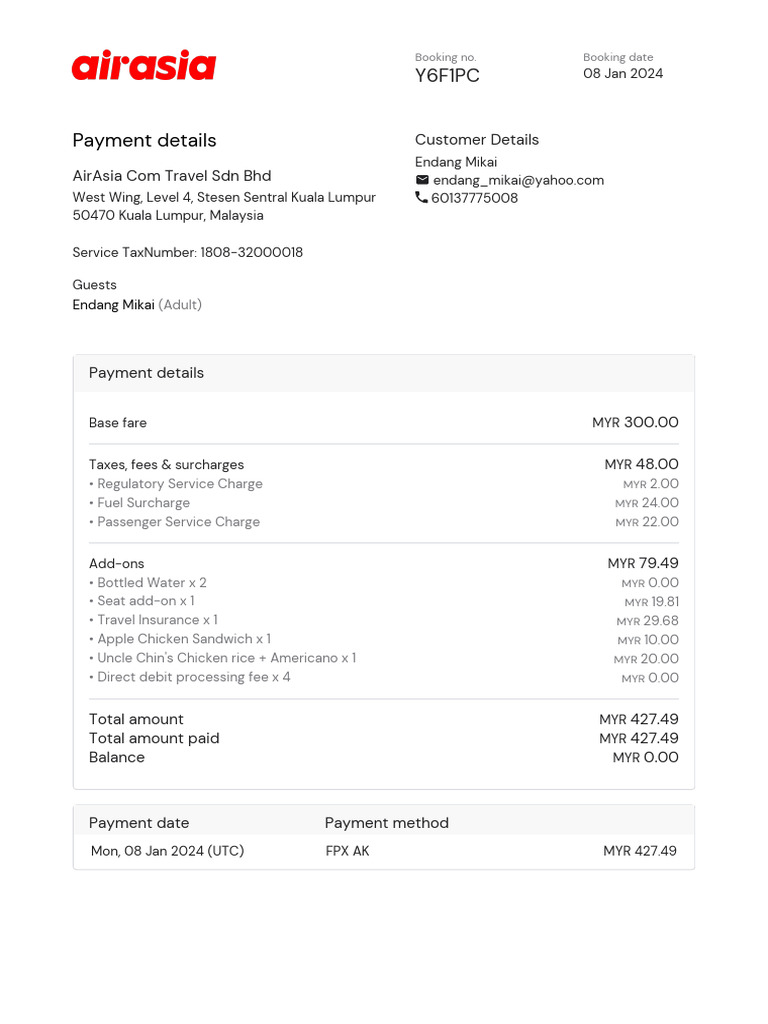Select the Fuel Surcharge line item
This screenshot has height=1024, width=768.
(143, 503)
